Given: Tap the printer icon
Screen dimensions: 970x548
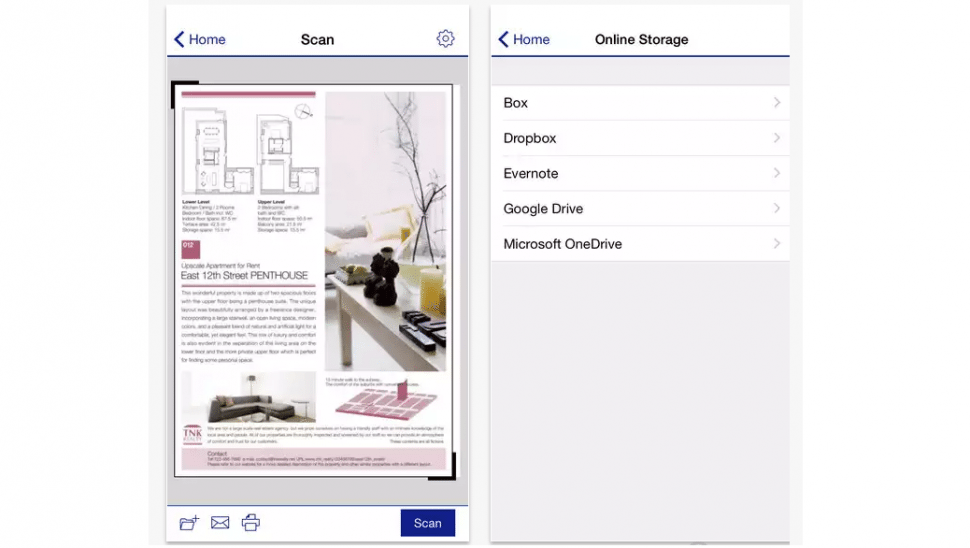Looking at the screenshot, I should tap(251, 523).
